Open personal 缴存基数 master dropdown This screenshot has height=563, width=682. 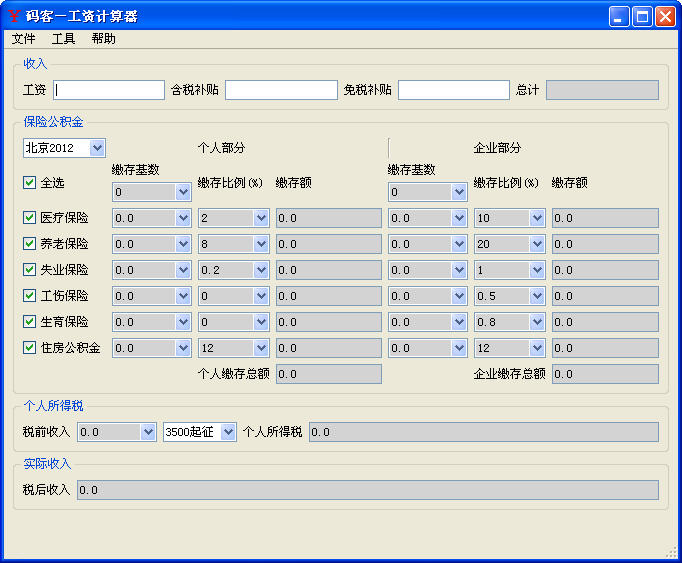152,192
